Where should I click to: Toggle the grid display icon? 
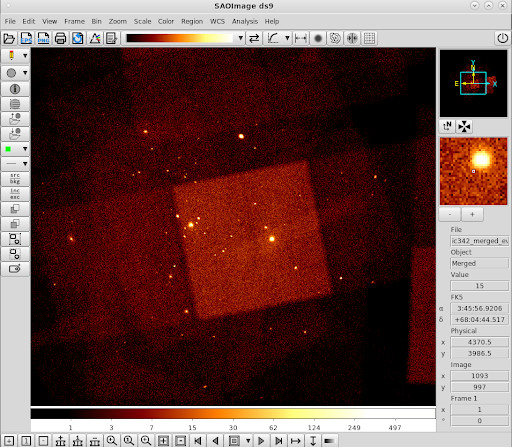click(x=369, y=38)
